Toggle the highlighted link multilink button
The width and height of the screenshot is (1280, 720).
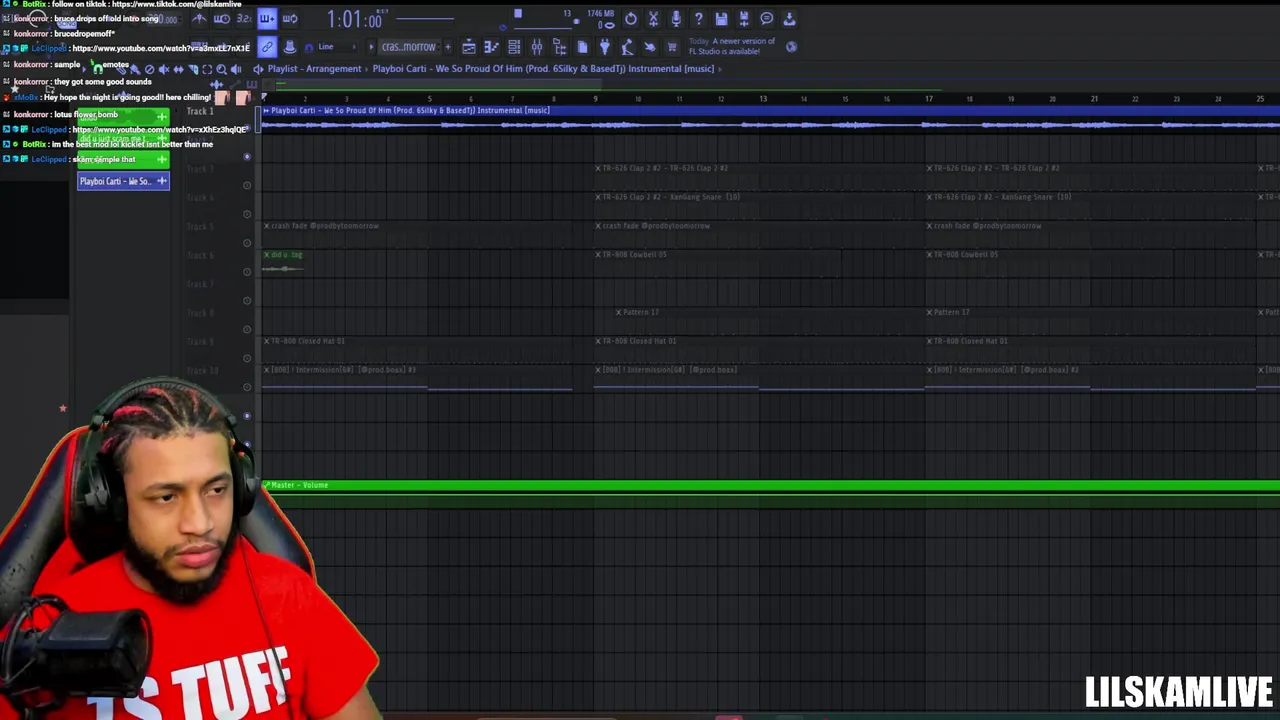tap(267, 47)
